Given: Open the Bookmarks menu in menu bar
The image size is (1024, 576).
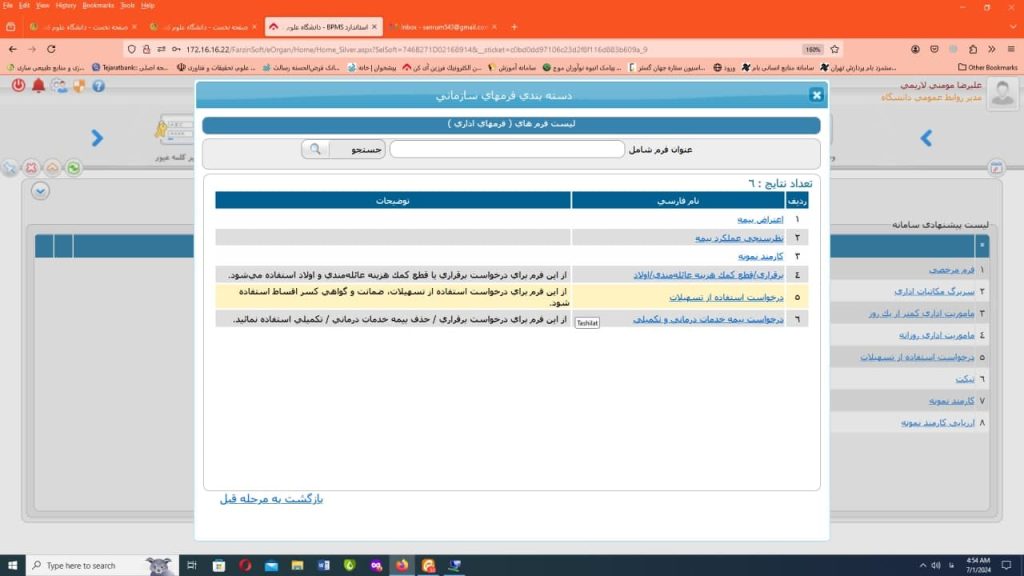Looking at the screenshot, I should point(98,5).
